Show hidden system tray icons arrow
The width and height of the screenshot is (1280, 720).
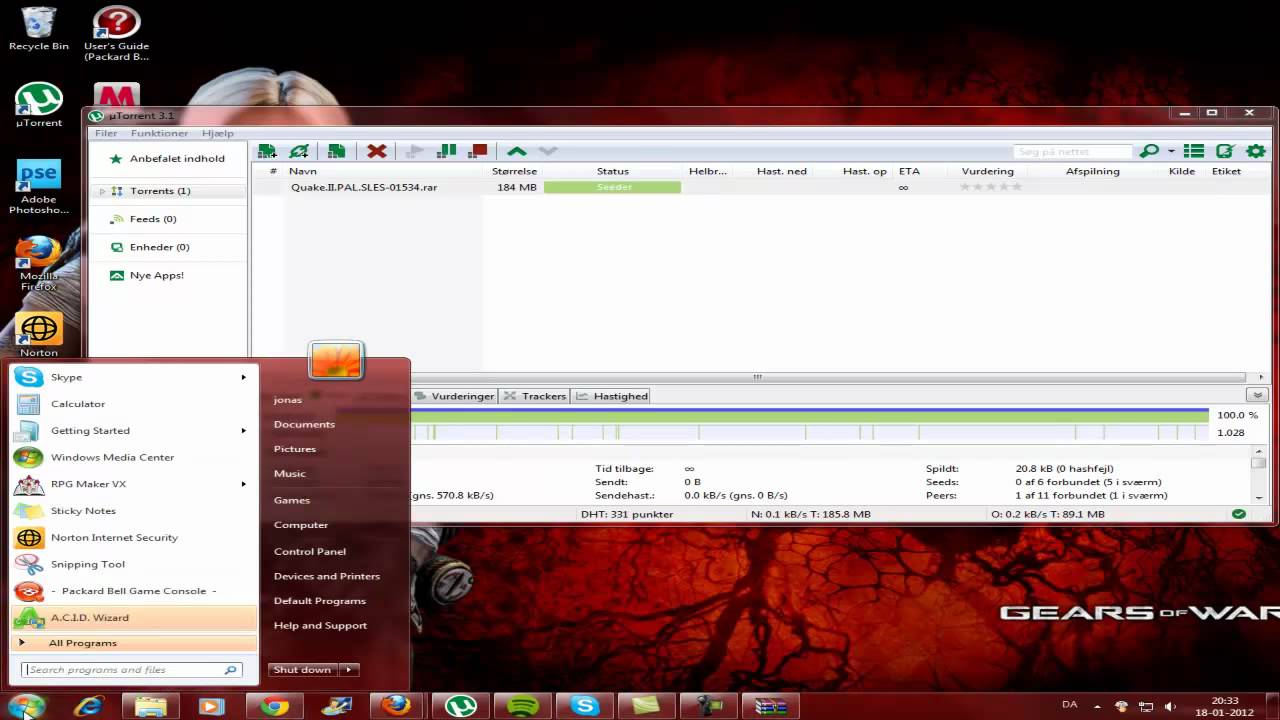pyautogui.click(x=1097, y=706)
